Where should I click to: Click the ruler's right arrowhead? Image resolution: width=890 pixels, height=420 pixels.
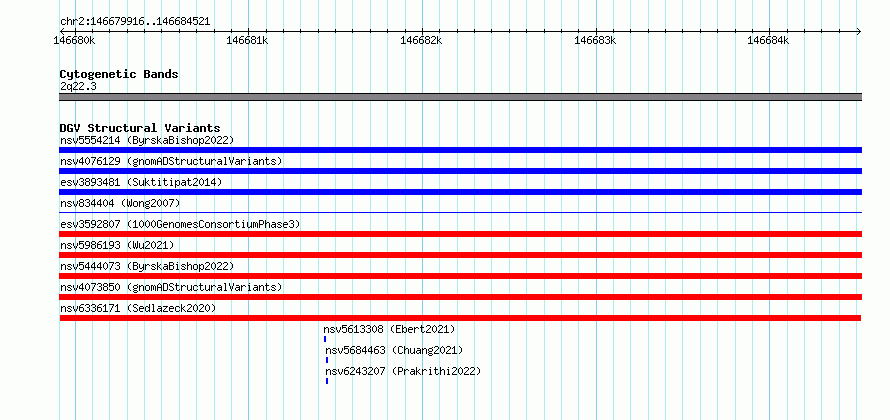(858, 31)
